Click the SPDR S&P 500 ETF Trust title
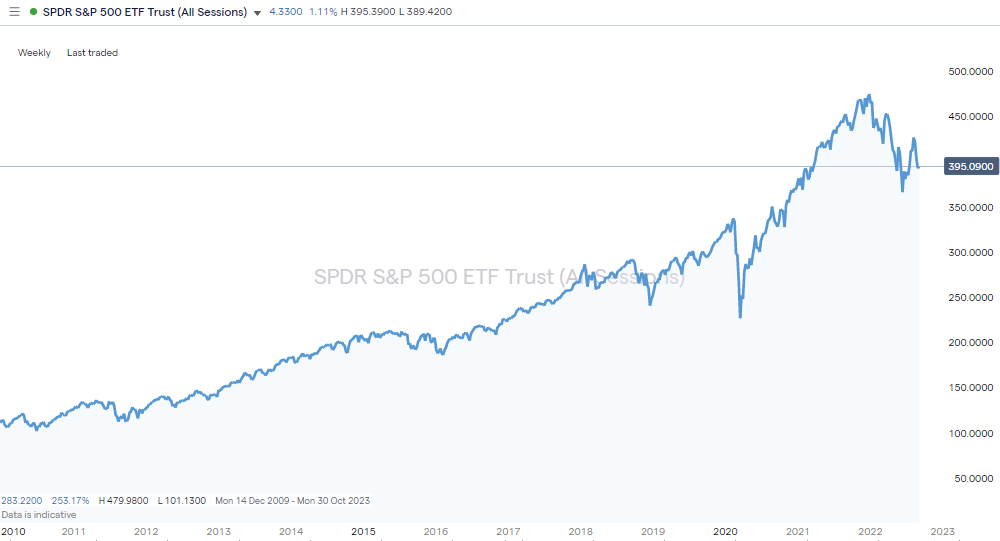 click(144, 12)
